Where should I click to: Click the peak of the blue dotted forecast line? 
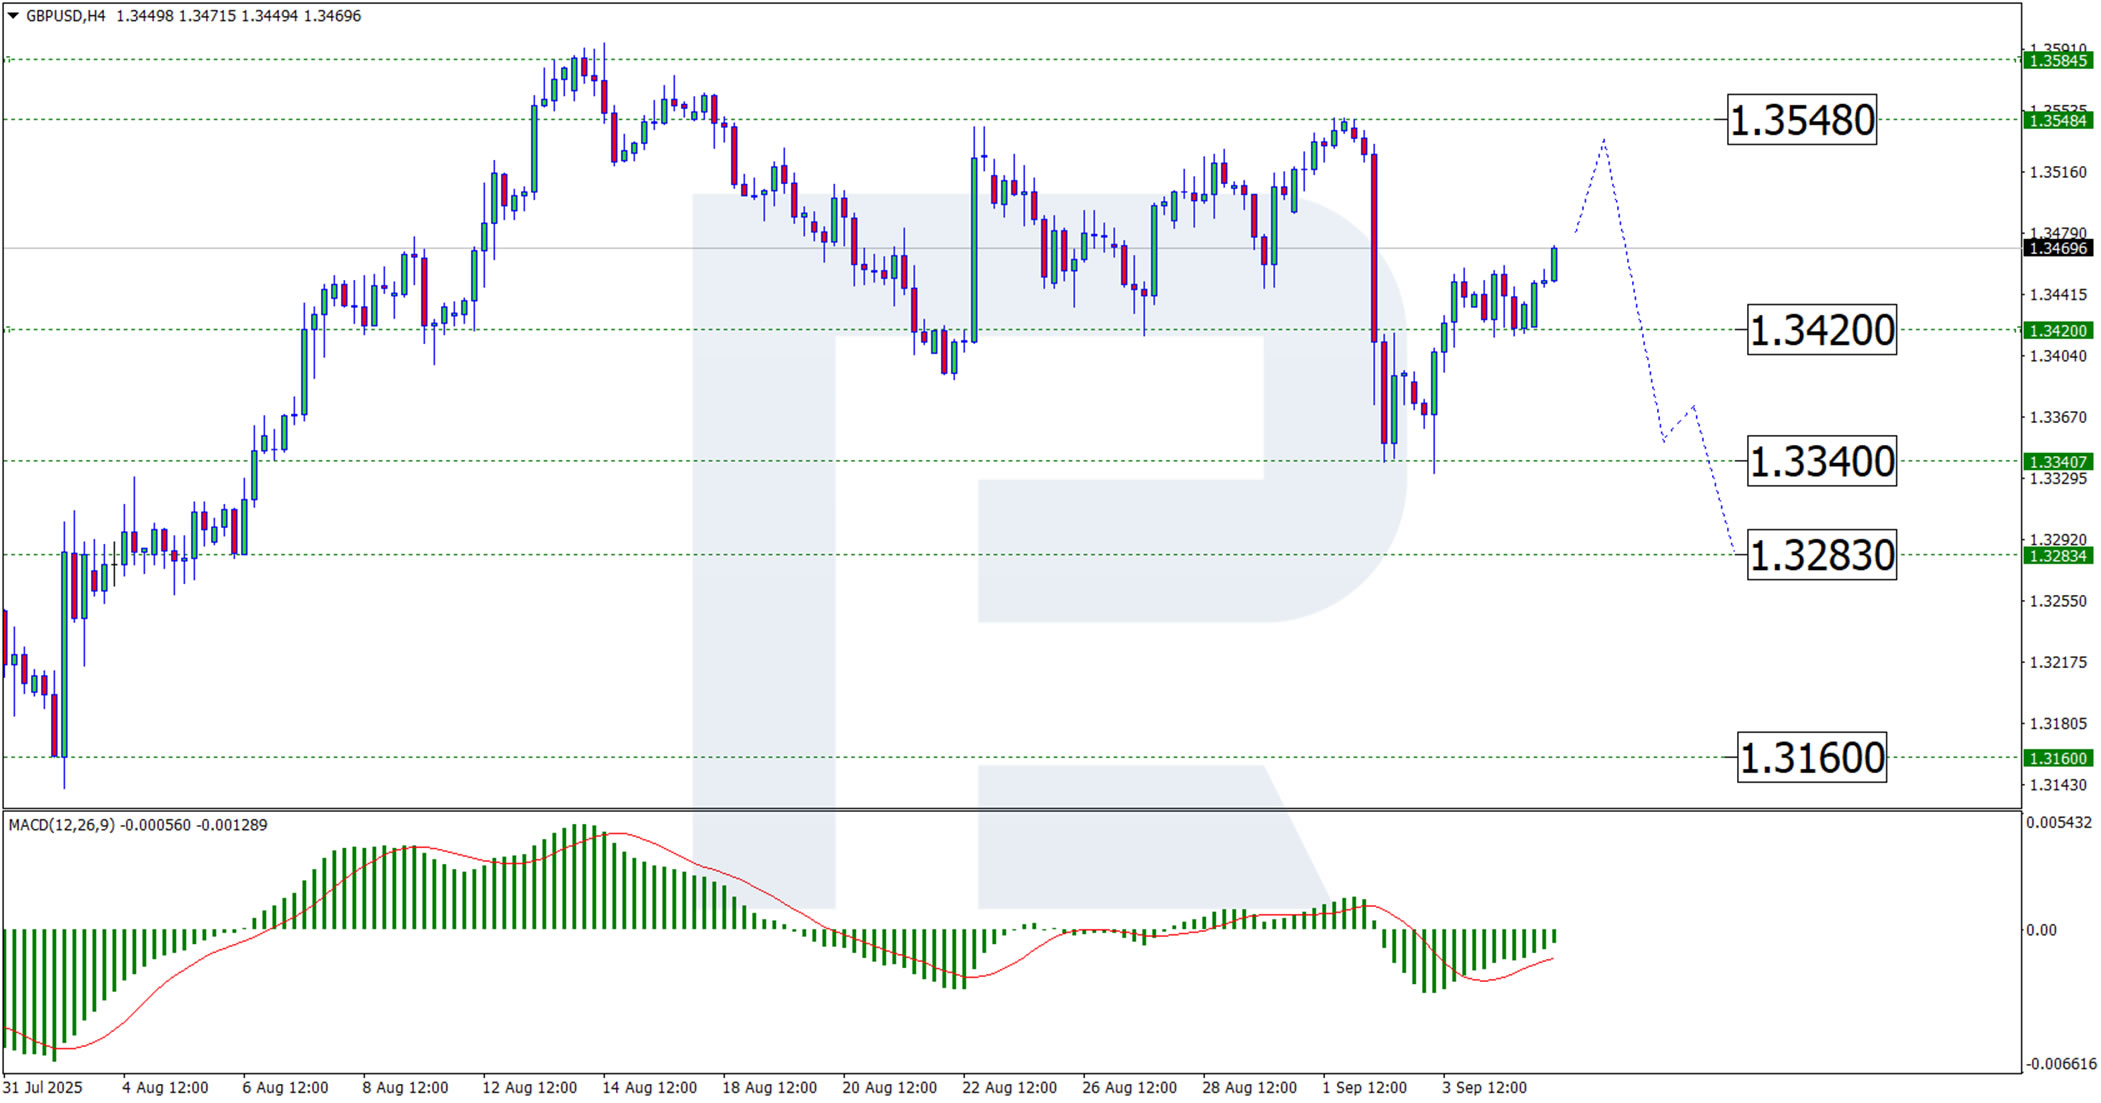1603,141
